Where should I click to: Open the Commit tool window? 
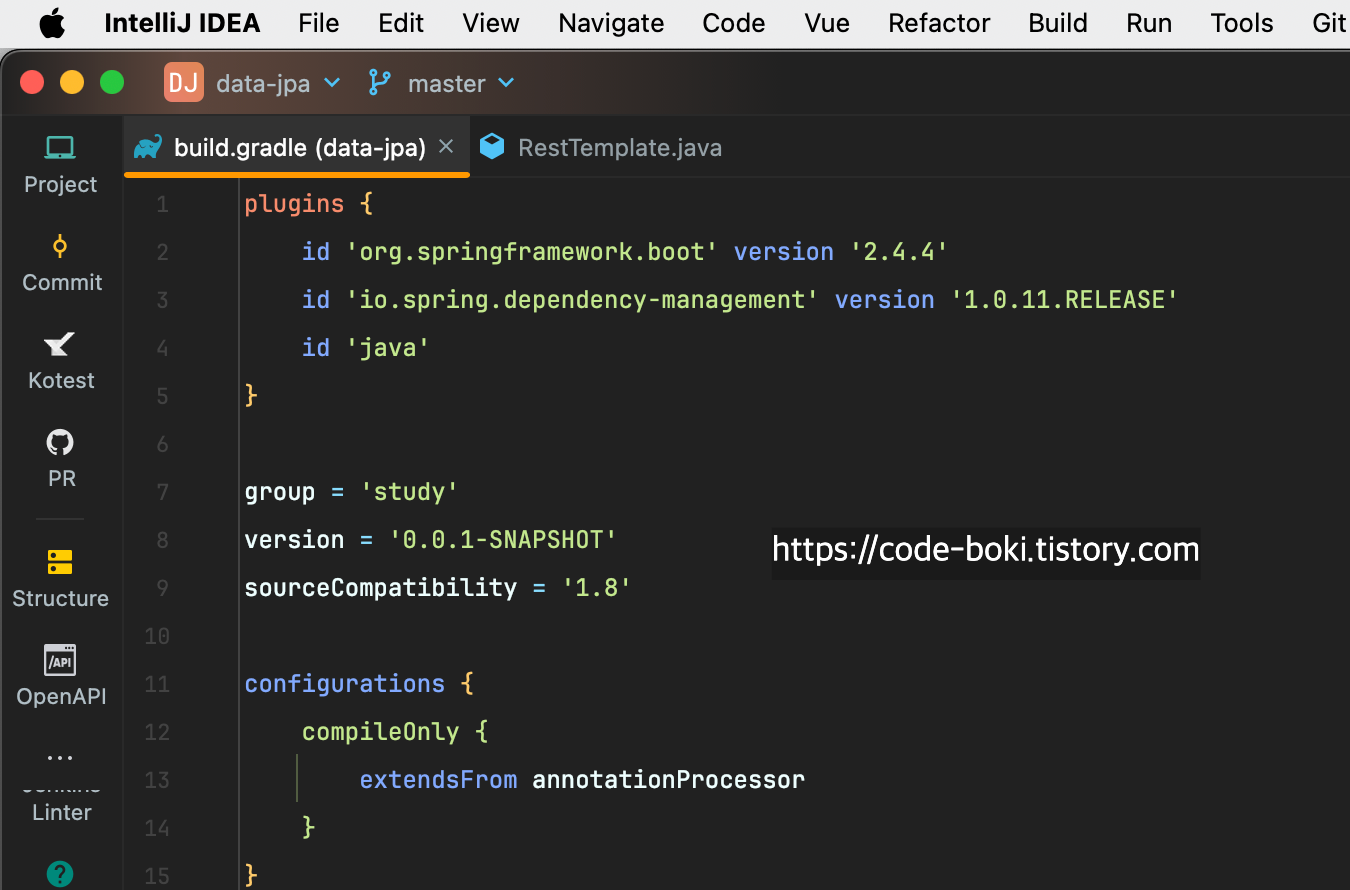click(60, 263)
